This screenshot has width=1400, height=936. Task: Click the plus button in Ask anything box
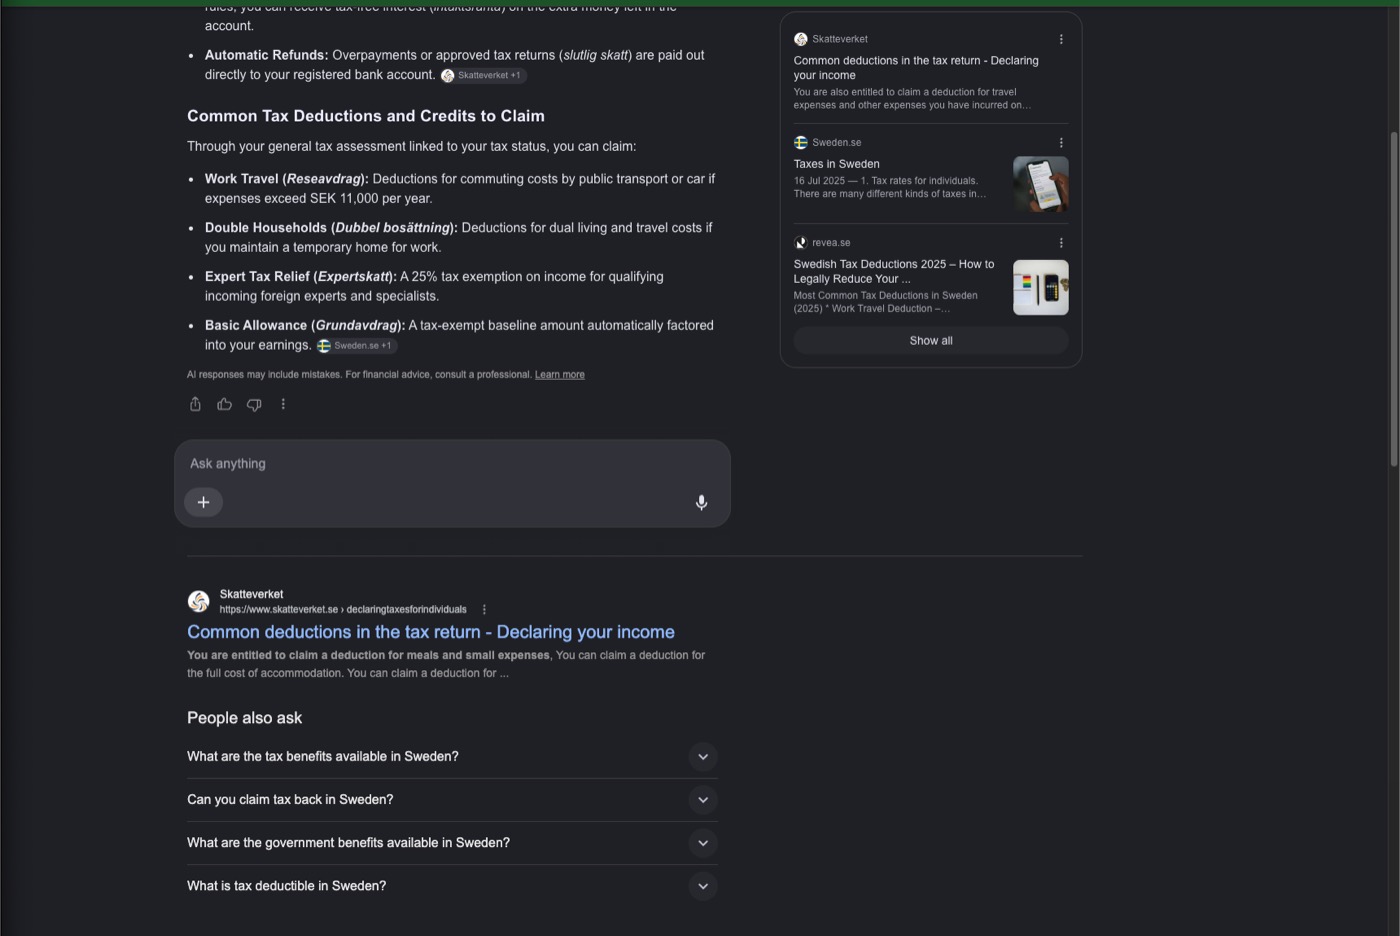[203, 502]
